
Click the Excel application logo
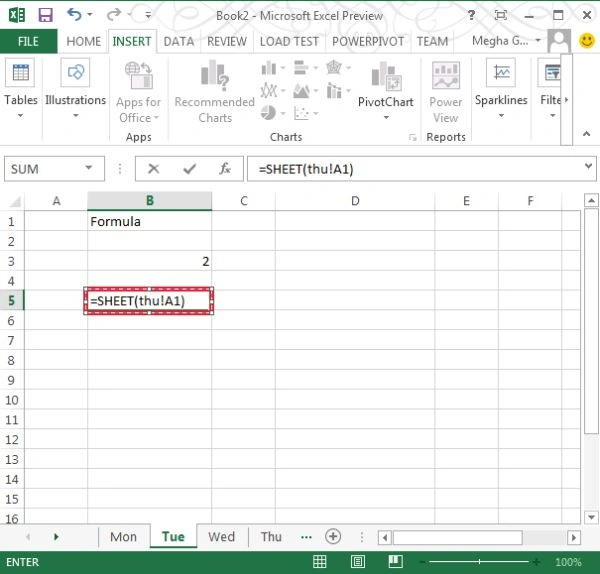(17, 15)
